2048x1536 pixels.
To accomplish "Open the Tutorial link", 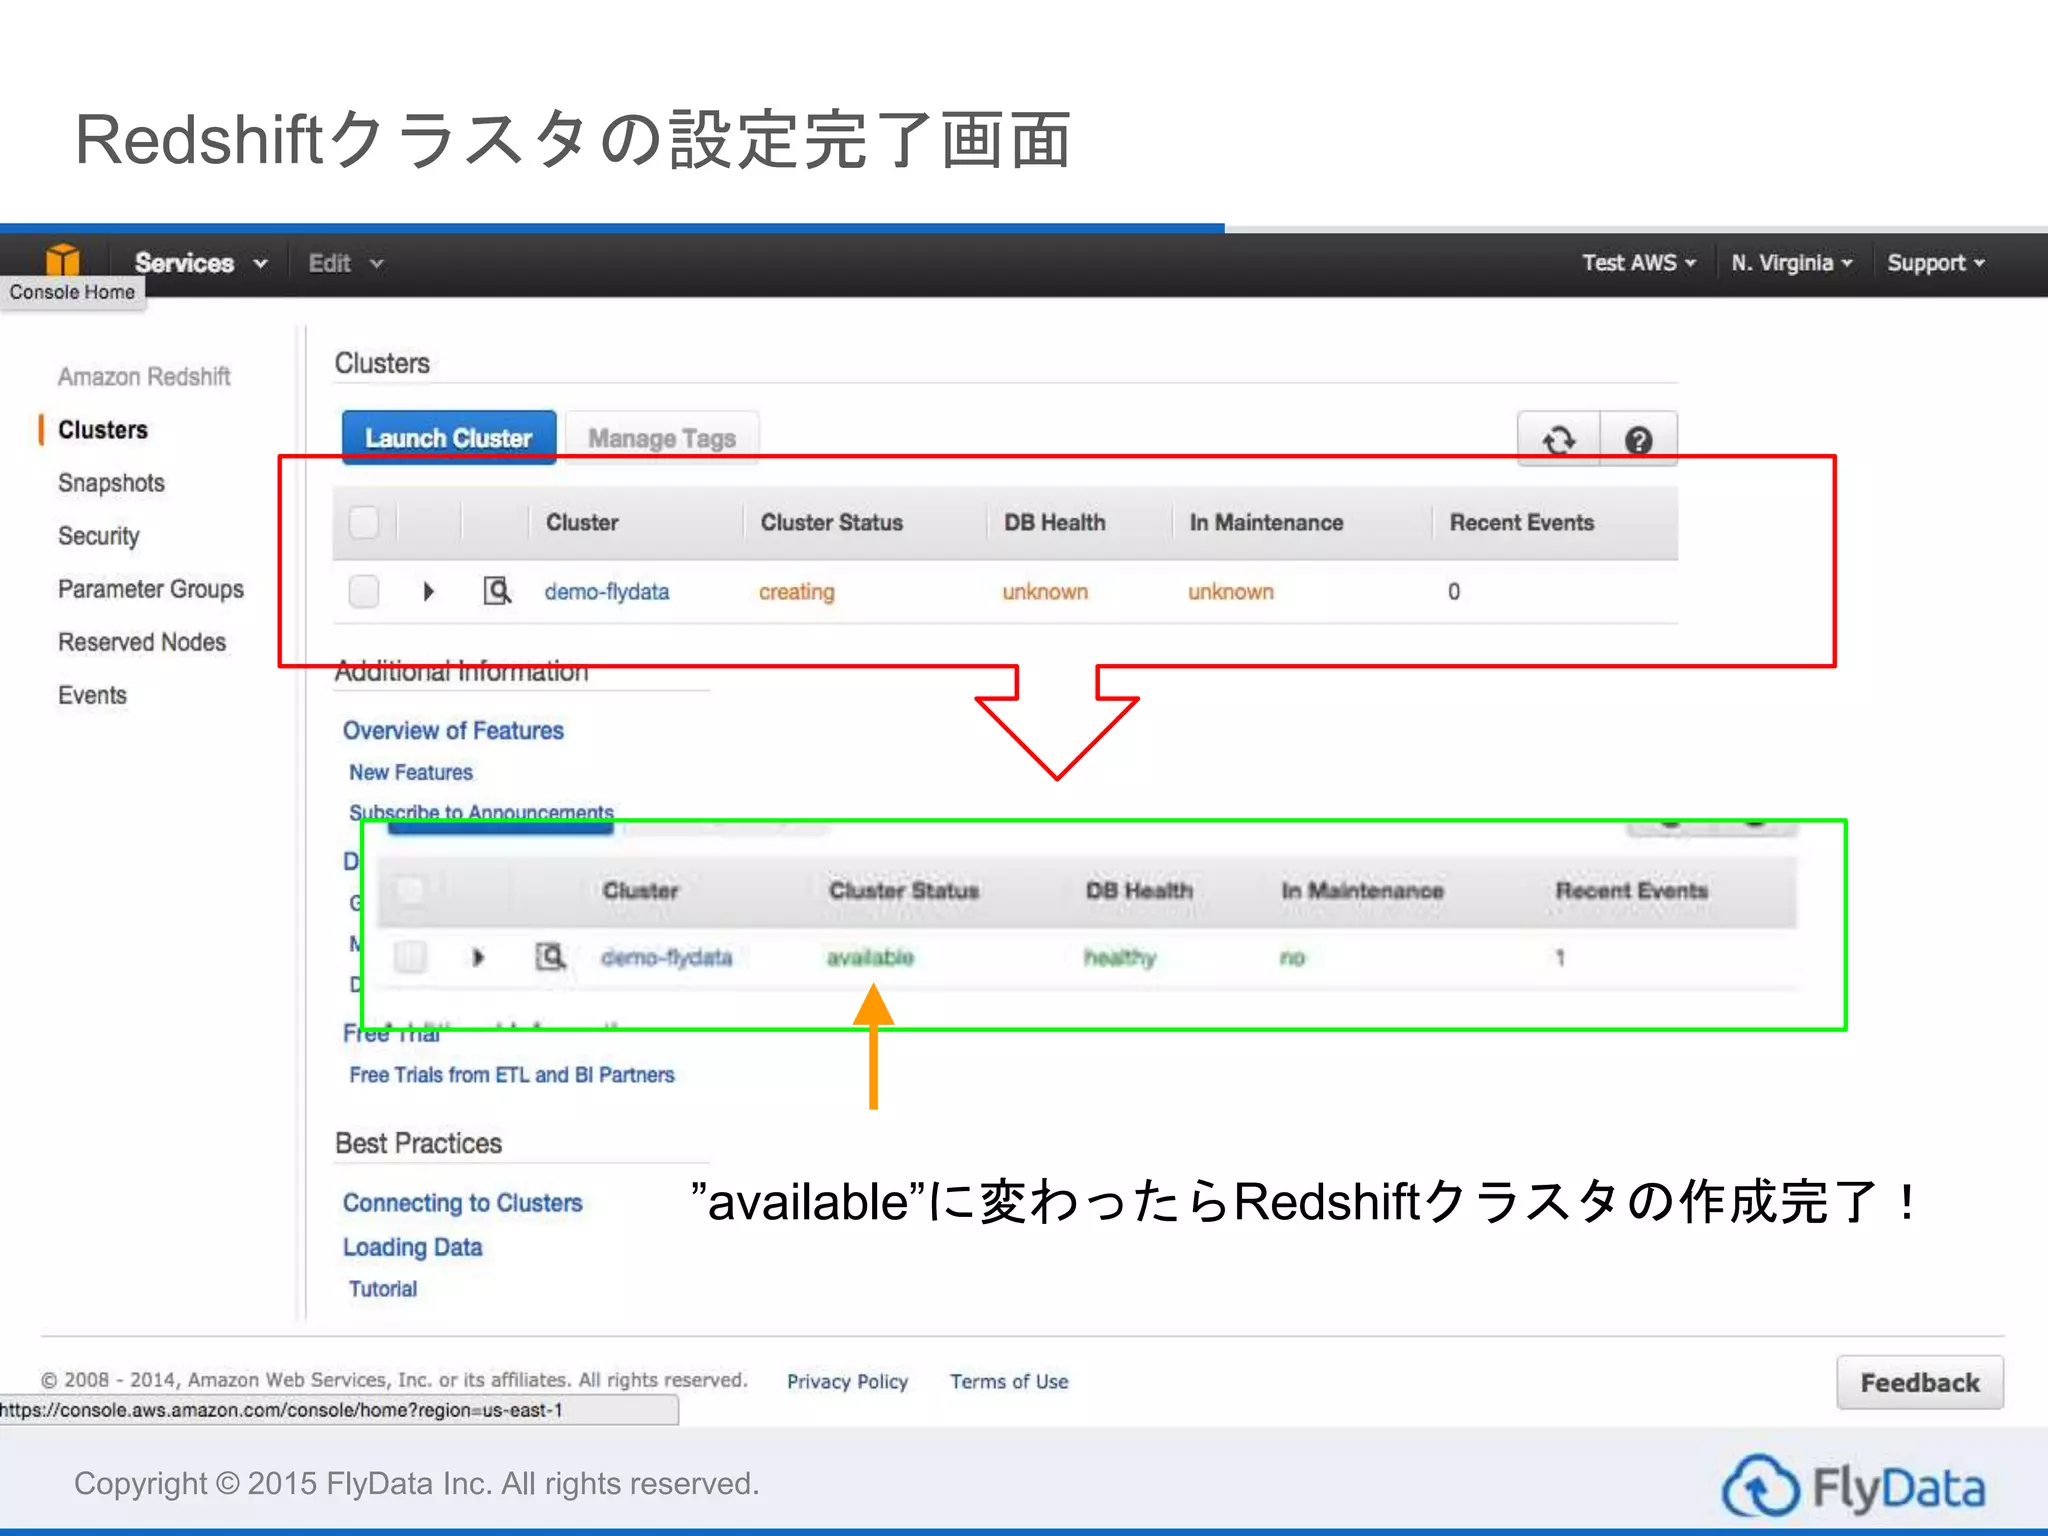I will [x=382, y=1289].
